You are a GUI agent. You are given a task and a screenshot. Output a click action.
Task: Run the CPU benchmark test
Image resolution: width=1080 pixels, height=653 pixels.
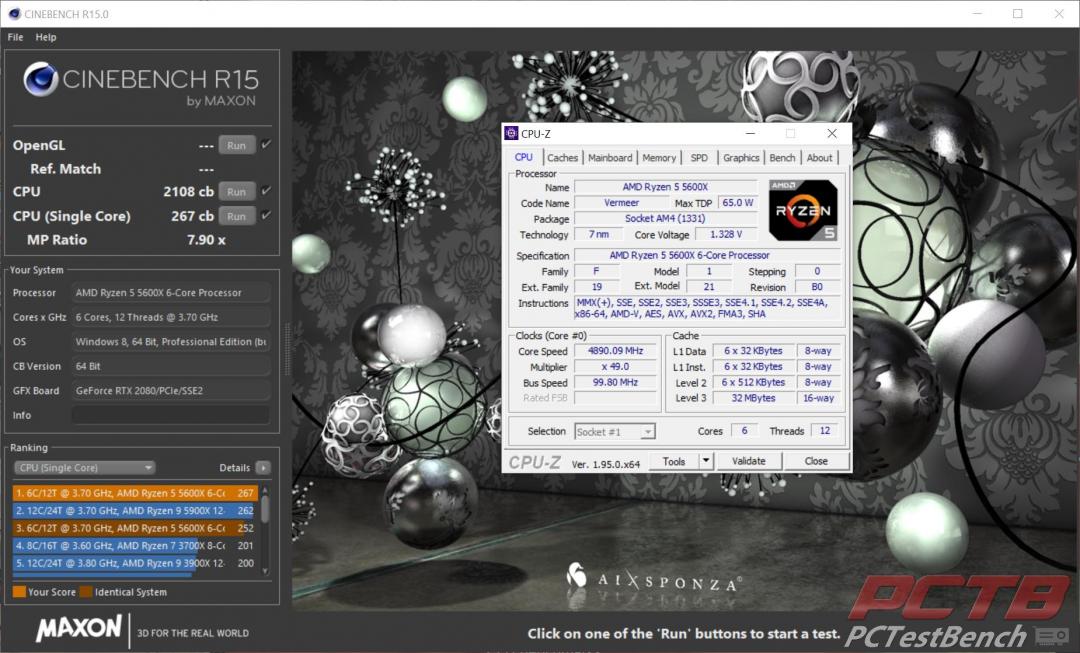point(236,192)
